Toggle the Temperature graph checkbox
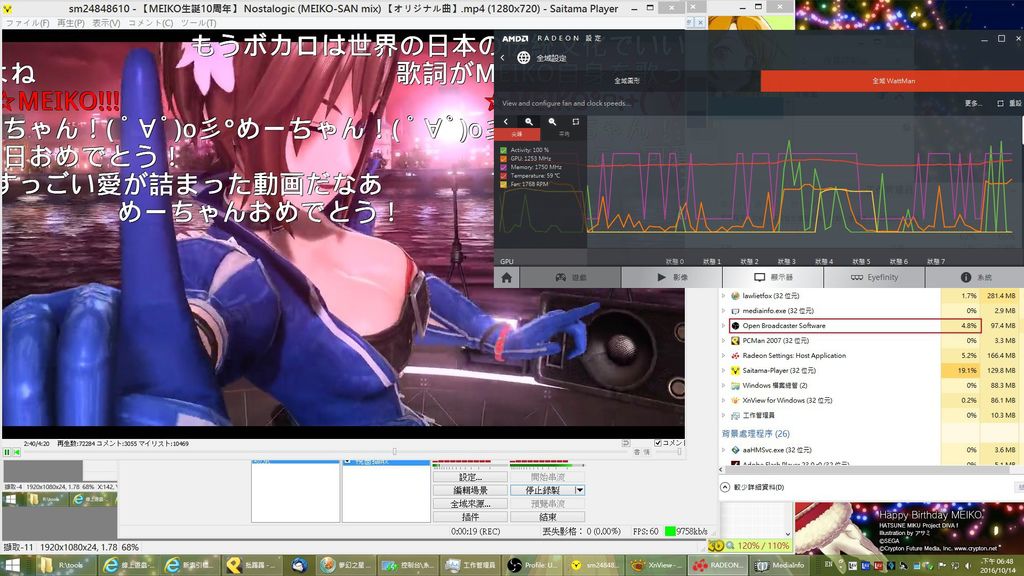 coord(504,176)
